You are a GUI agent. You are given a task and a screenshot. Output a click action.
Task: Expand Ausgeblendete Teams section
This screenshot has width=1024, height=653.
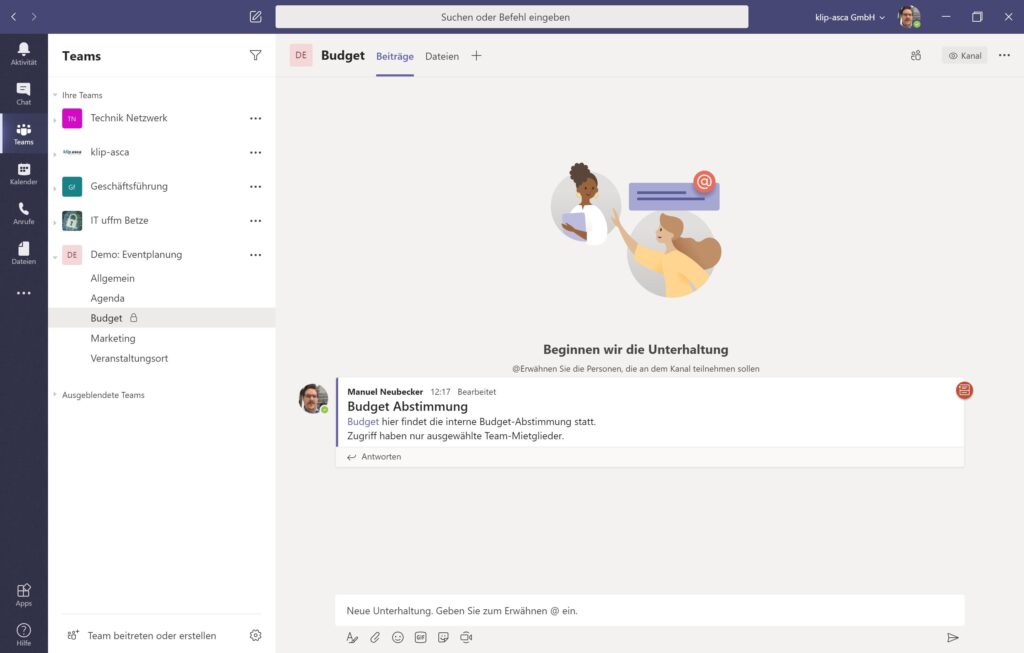[55, 394]
